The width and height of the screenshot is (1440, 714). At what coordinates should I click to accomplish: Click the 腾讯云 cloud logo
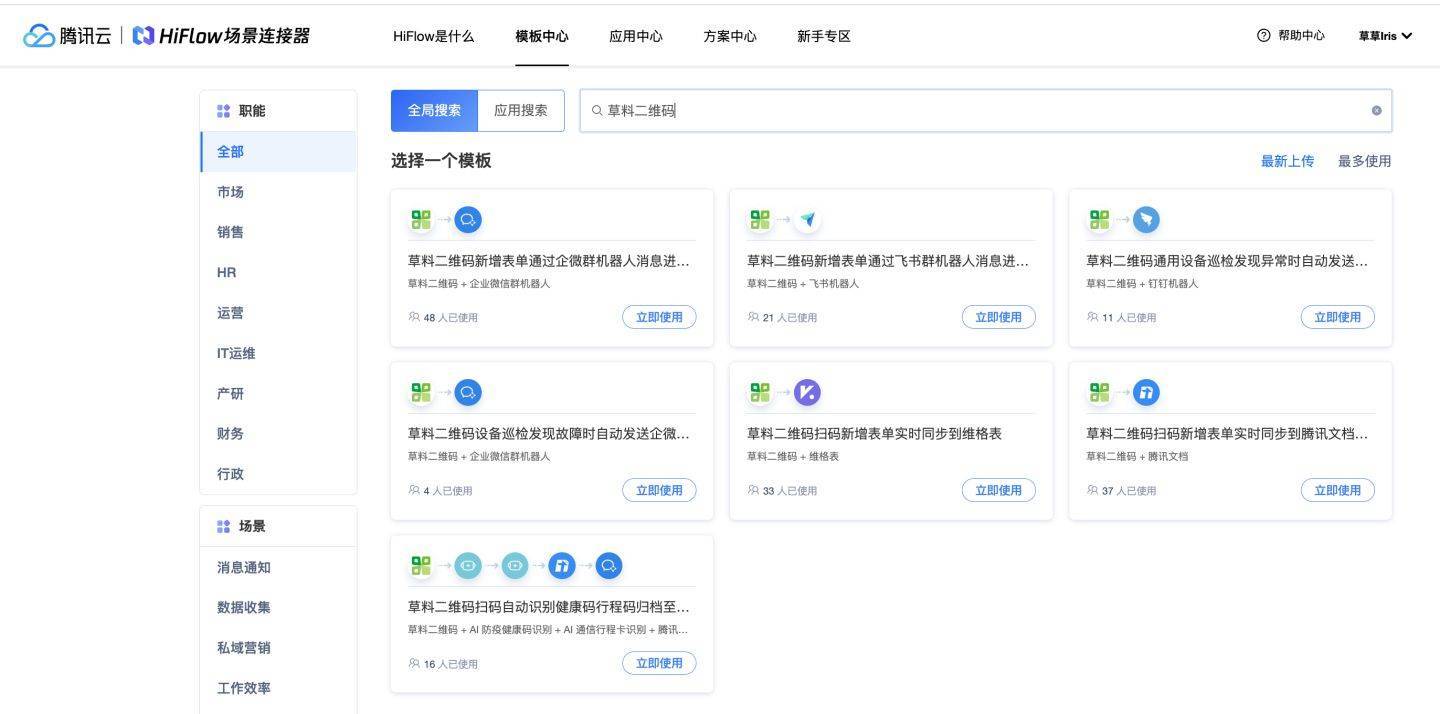click(x=36, y=35)
